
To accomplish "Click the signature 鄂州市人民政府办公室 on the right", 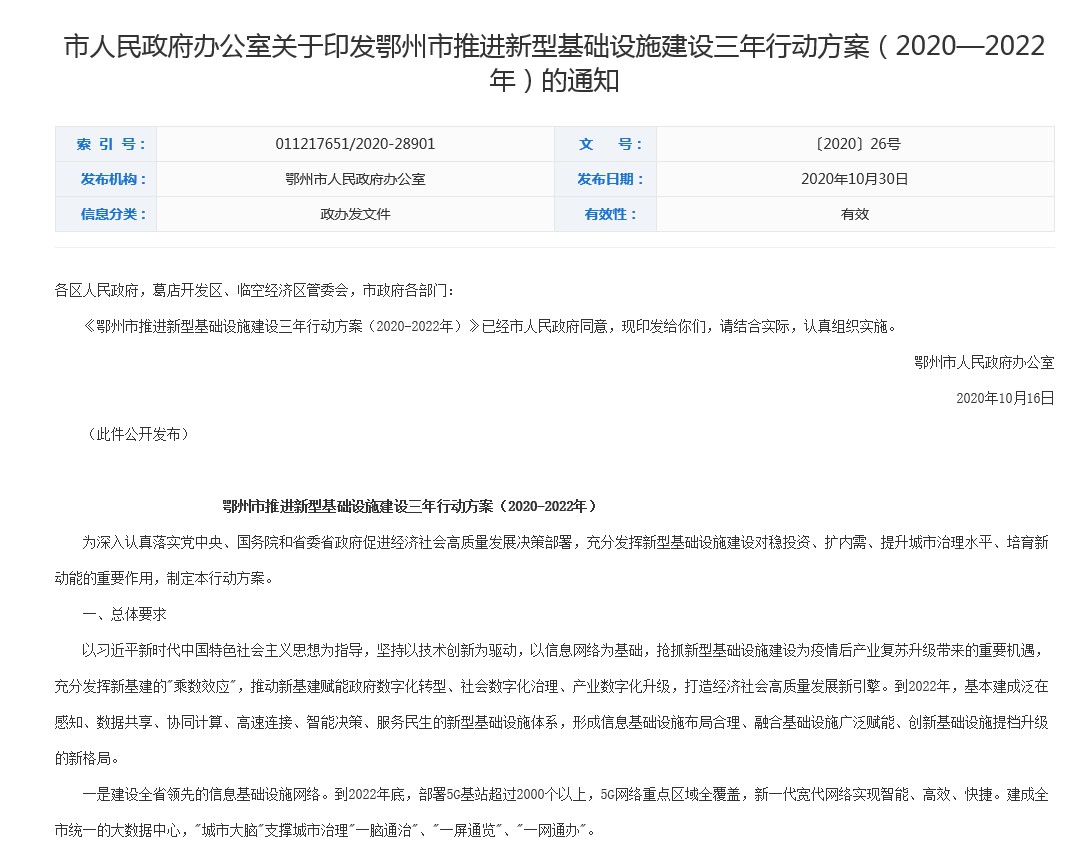I will click(x=984, y=362).
